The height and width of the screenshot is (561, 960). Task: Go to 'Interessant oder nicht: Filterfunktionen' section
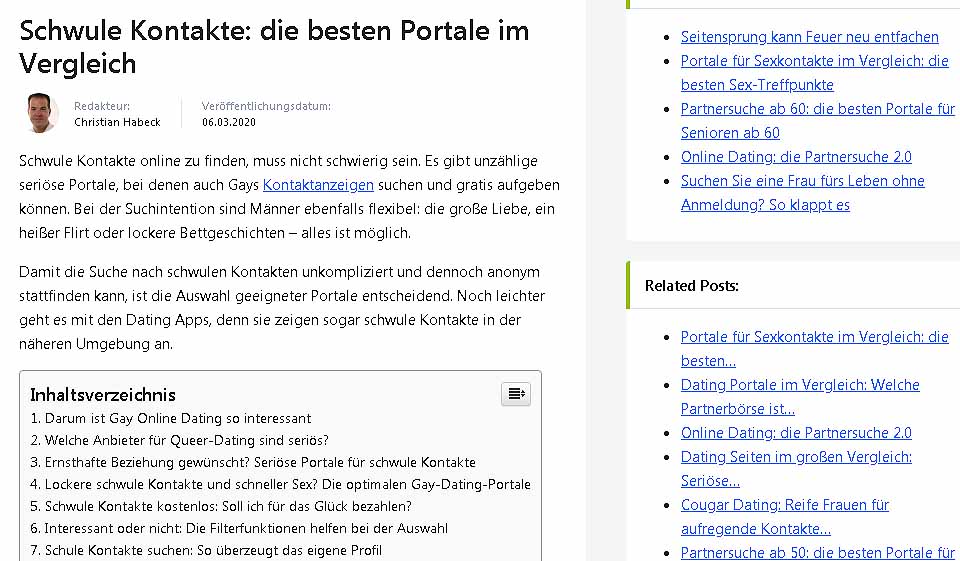239,528
